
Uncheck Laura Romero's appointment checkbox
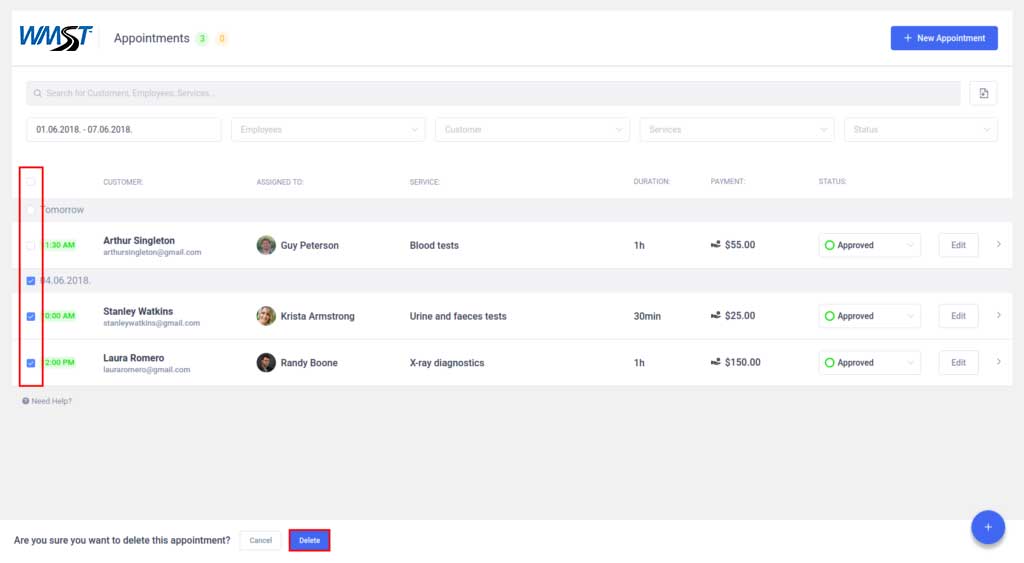click(x=31, y=363)
